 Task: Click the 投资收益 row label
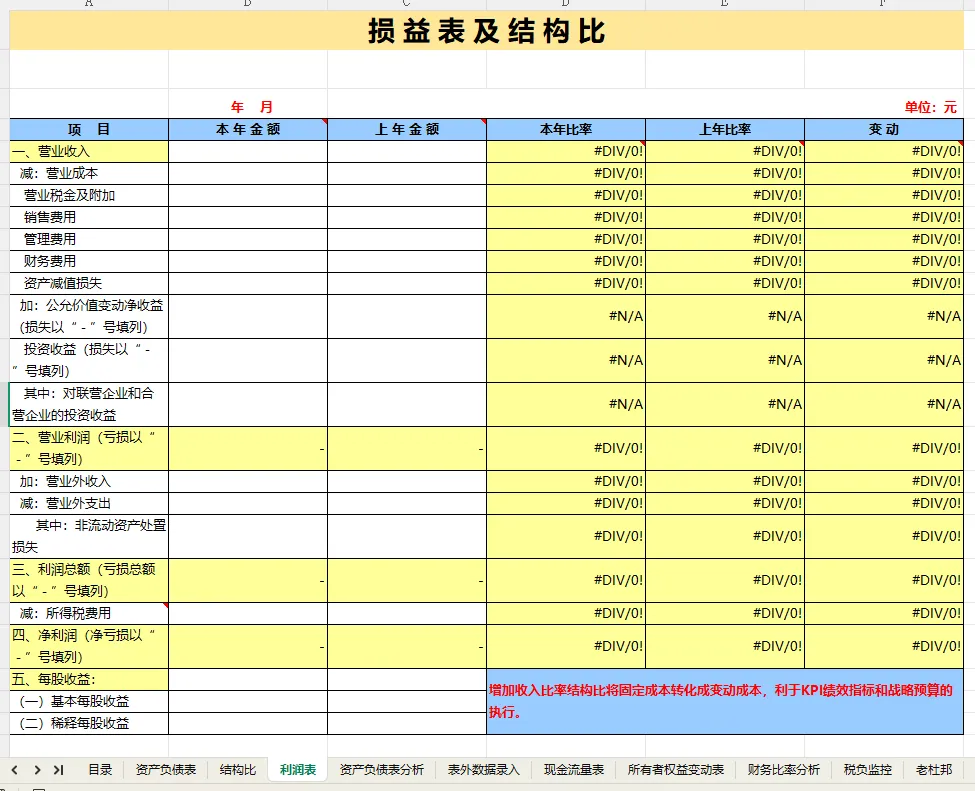tap(89, 360)
